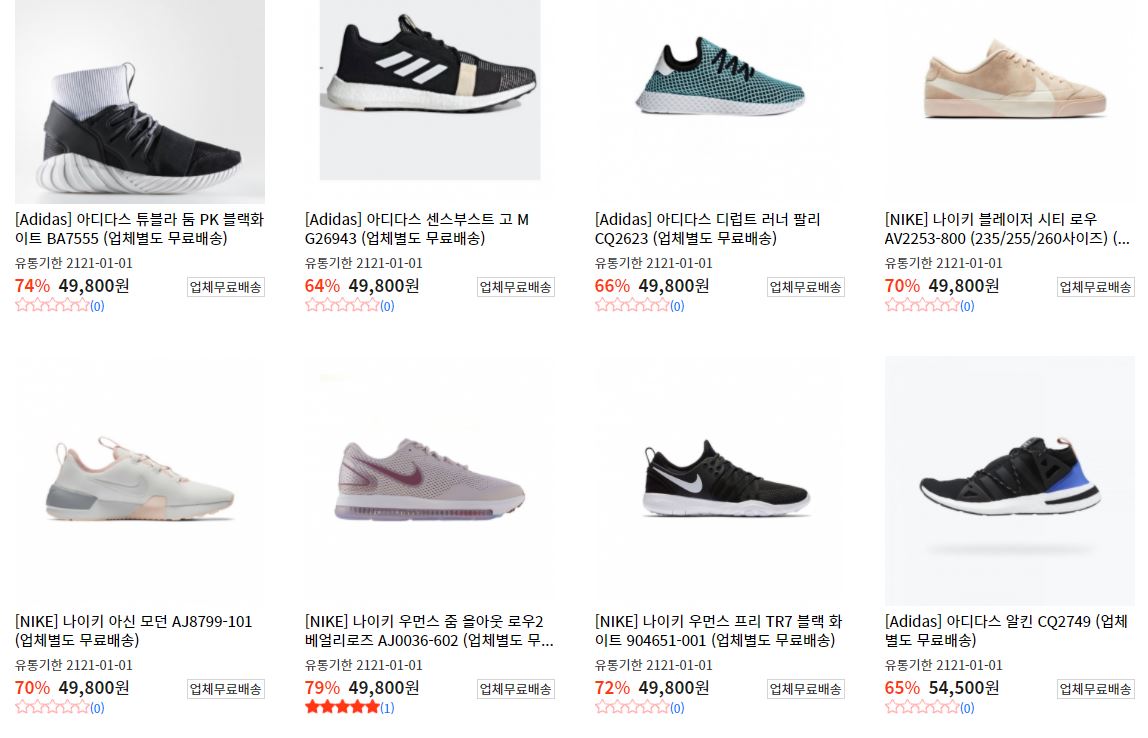Open the white Nike Ashin Modern shoe image

tap(140, 479)
